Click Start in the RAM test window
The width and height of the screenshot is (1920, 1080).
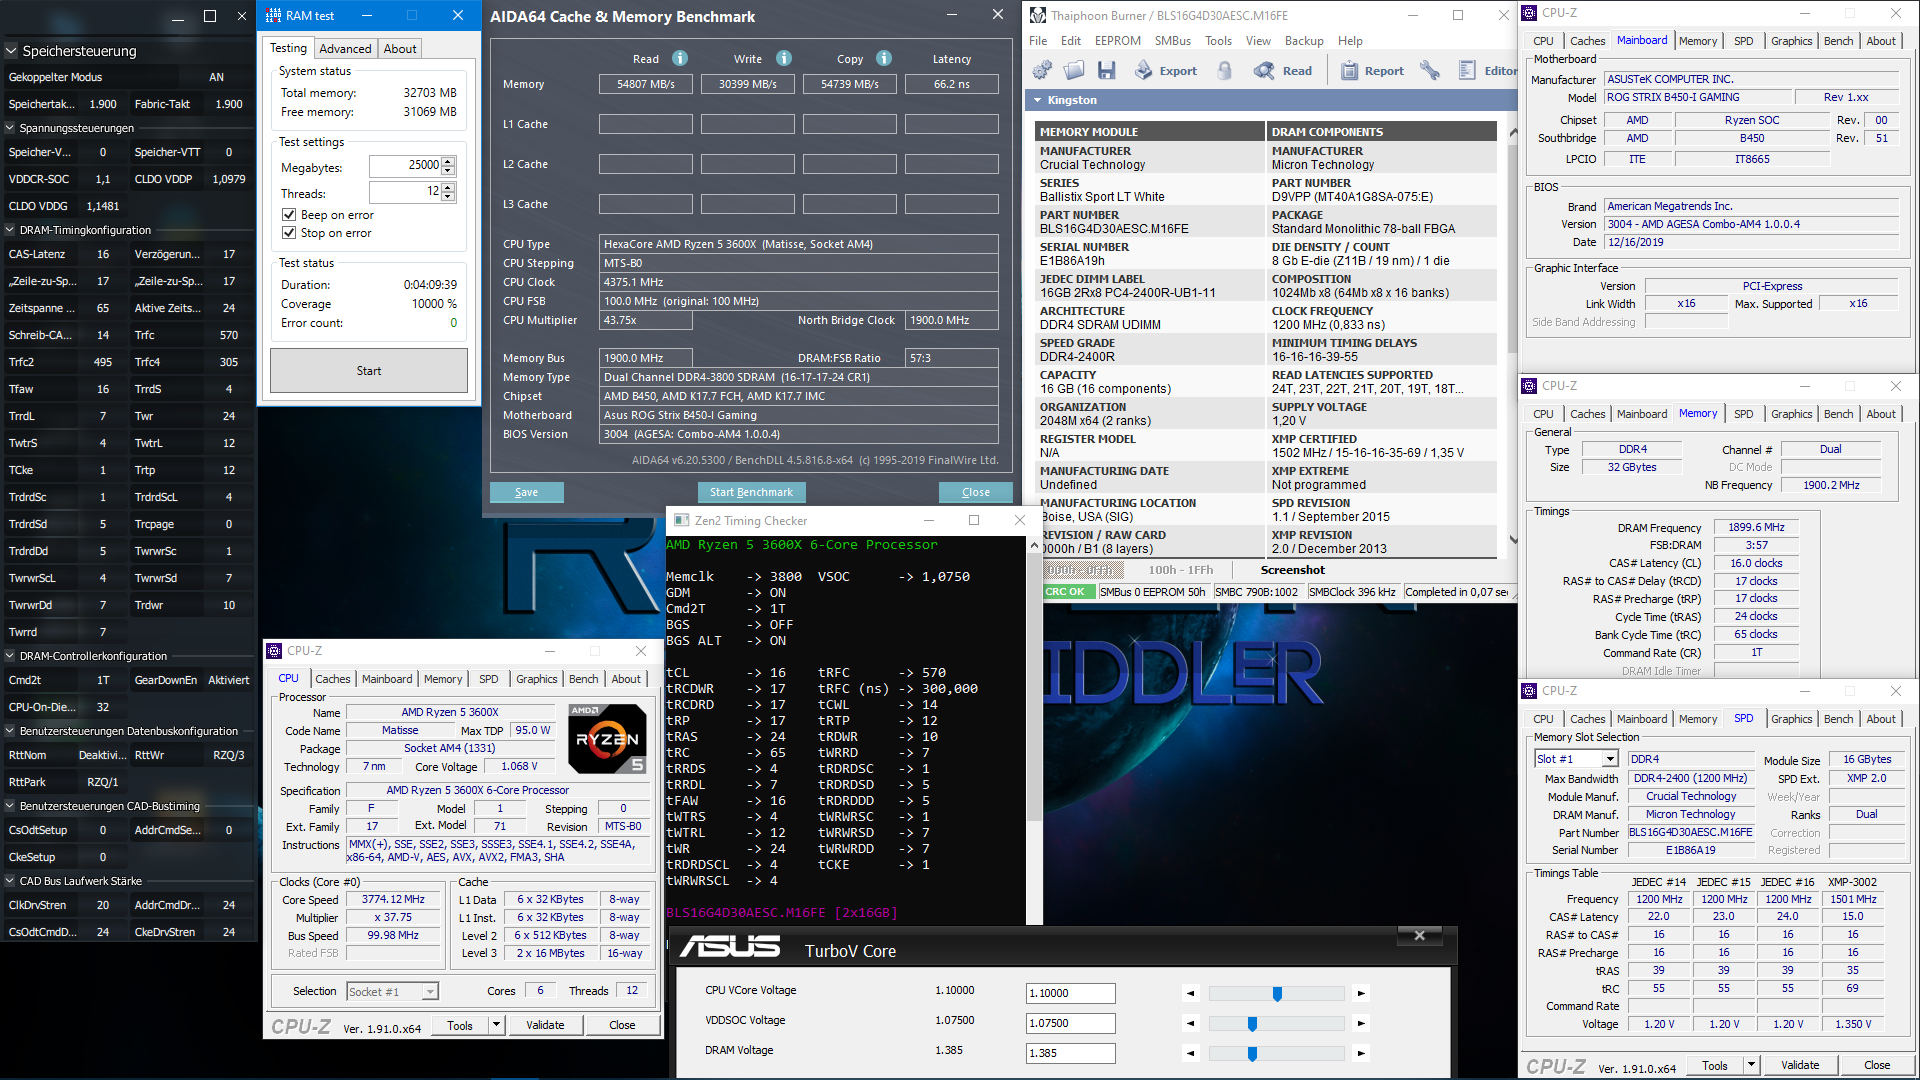[368, 370]
